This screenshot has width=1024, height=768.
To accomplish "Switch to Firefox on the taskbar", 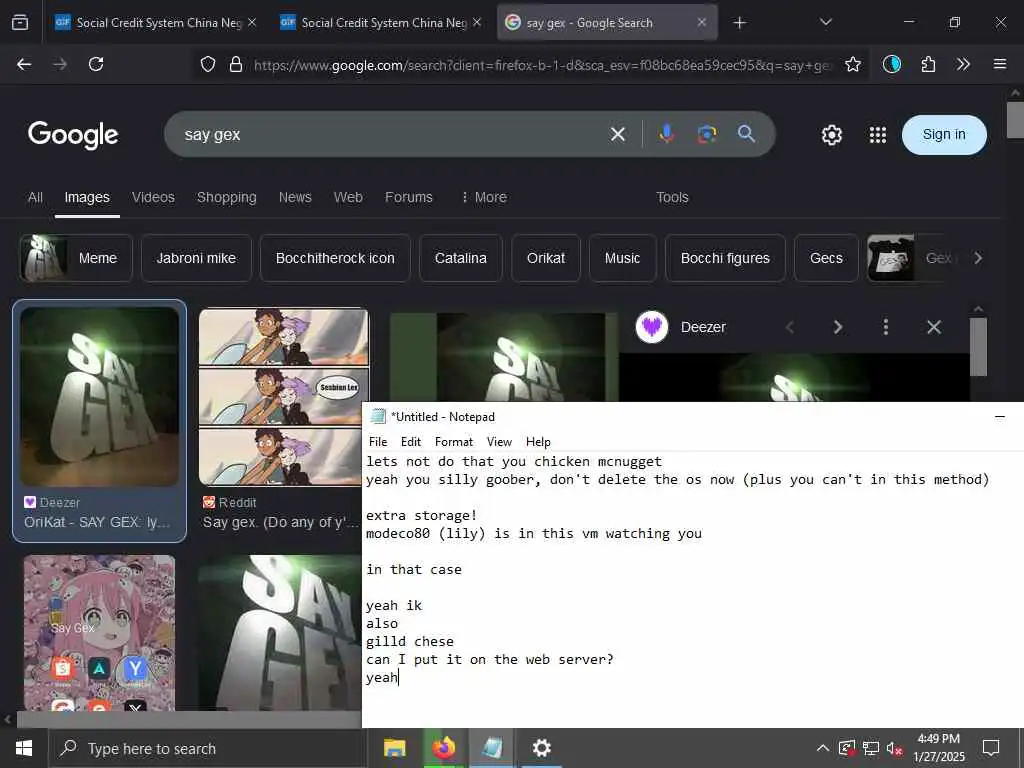I will (x=443, y=748).
